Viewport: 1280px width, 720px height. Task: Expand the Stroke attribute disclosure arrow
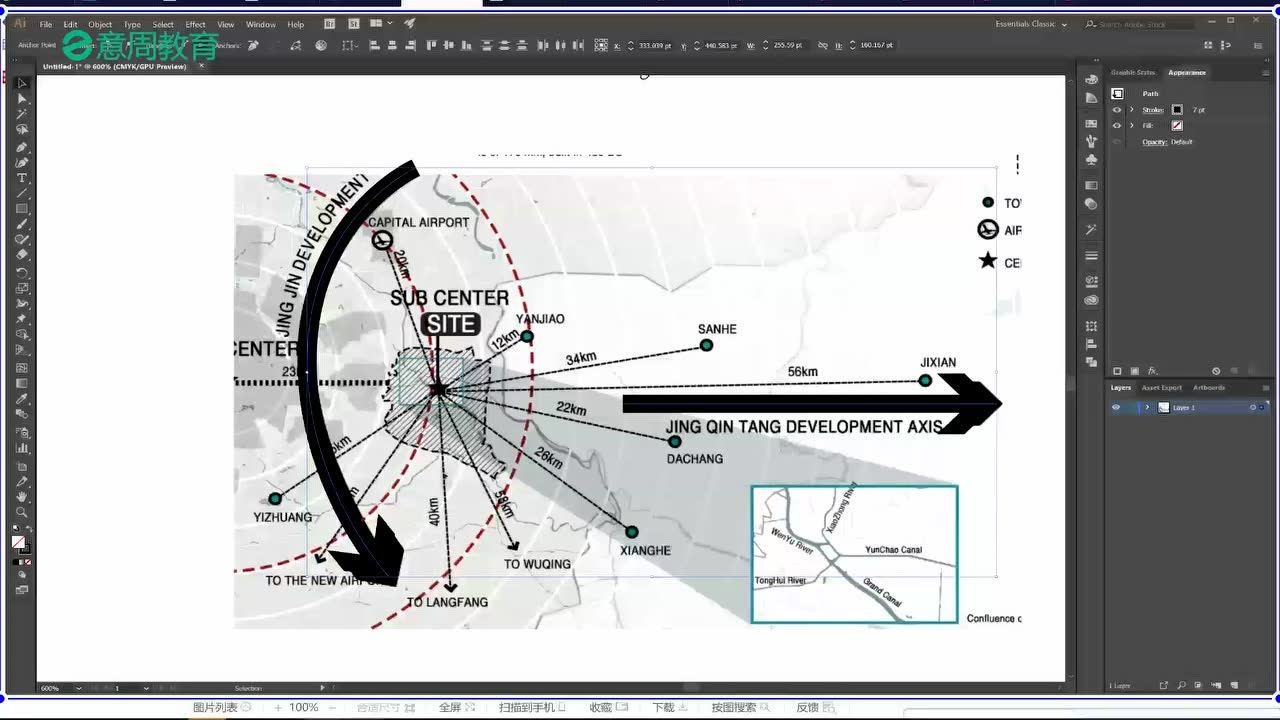pos(1132,110)
